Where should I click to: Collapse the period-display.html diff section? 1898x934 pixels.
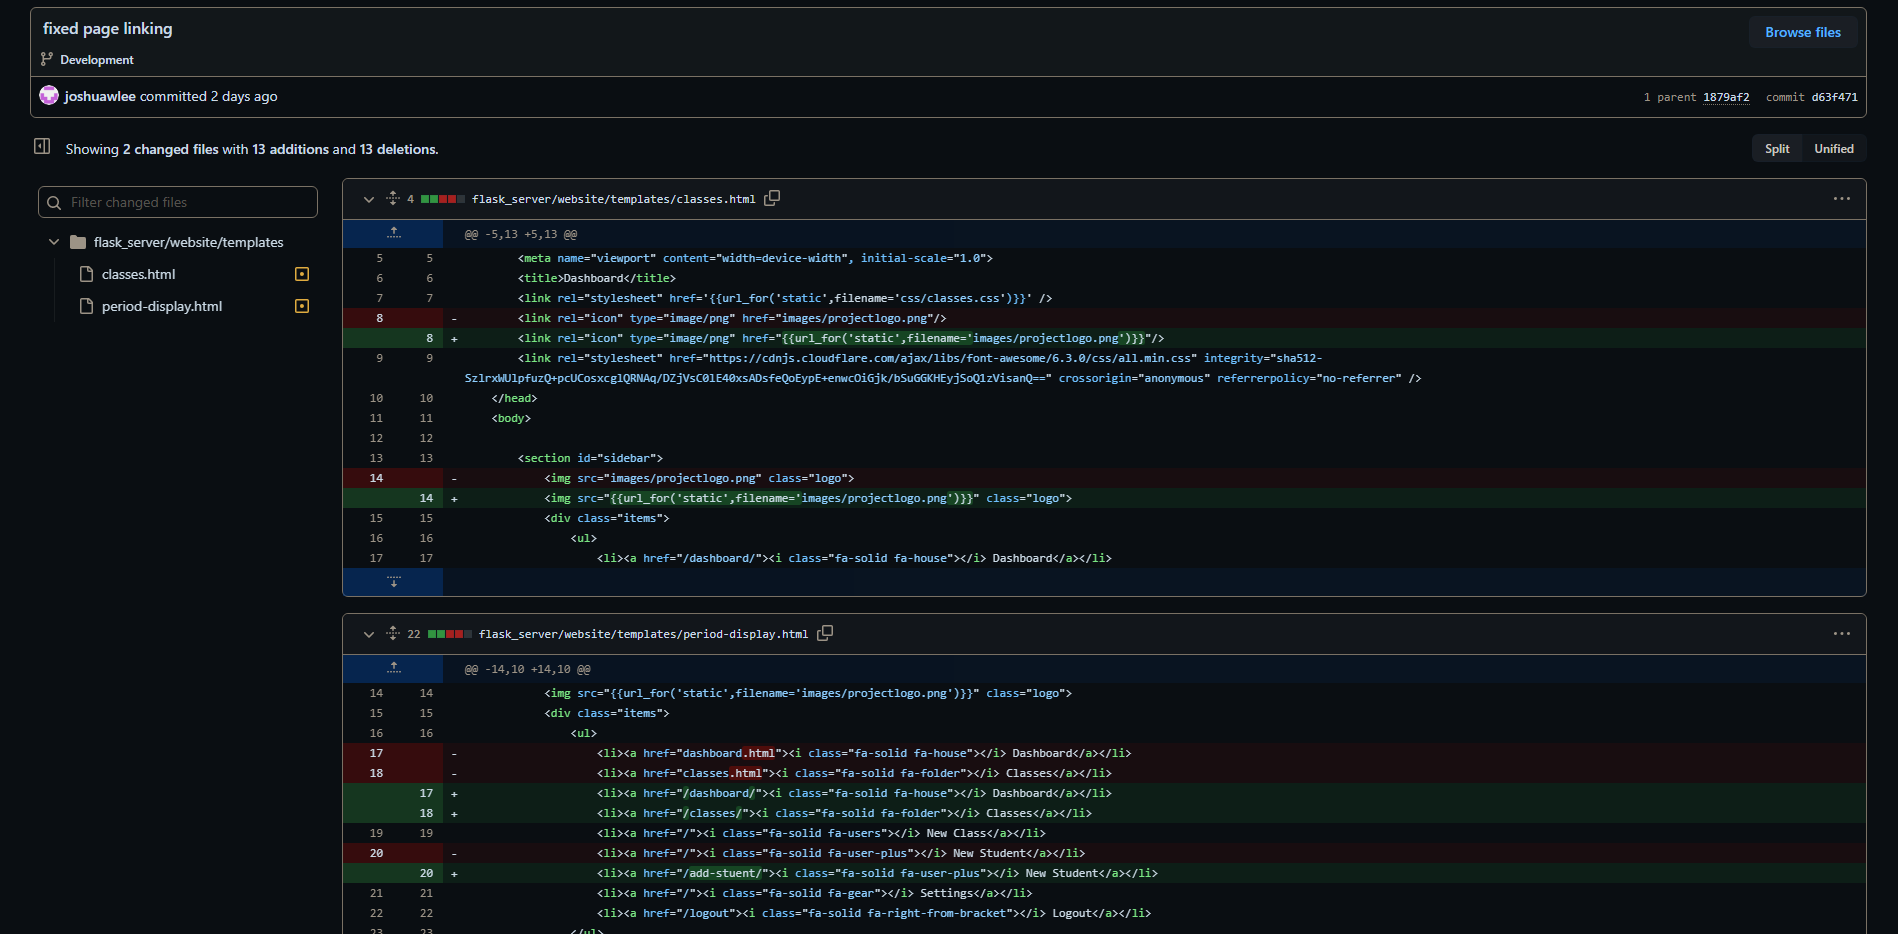coord(369,634)
